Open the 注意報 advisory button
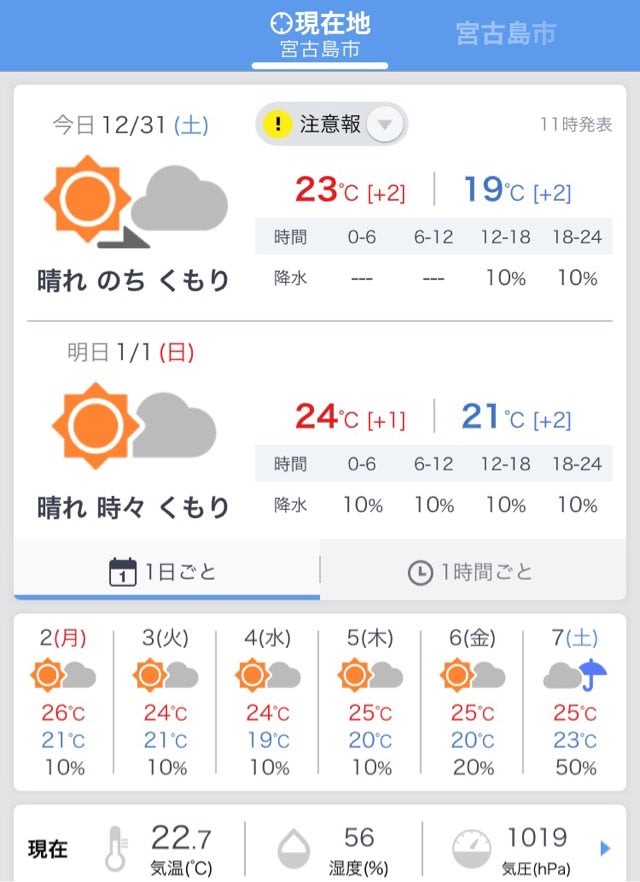 pyautogui.click(x=332, y=124)
